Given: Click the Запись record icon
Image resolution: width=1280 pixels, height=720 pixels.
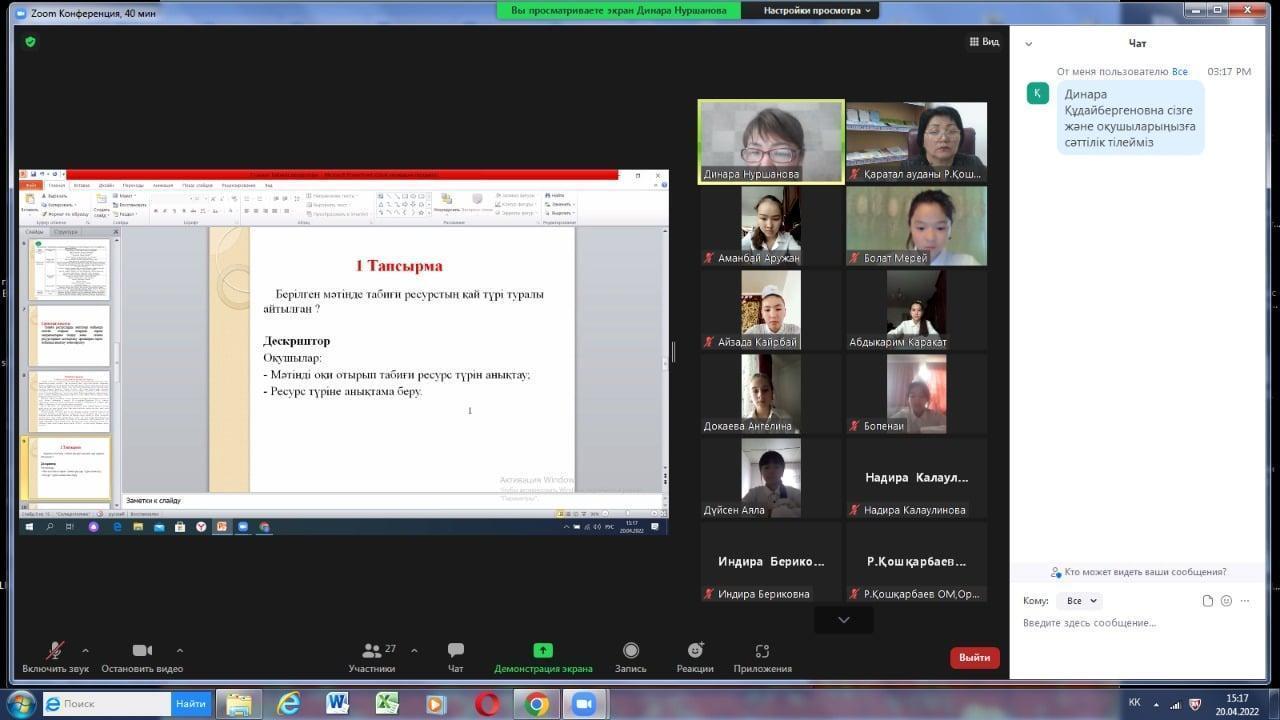Looking at the screenshot, I should (631, 651).
